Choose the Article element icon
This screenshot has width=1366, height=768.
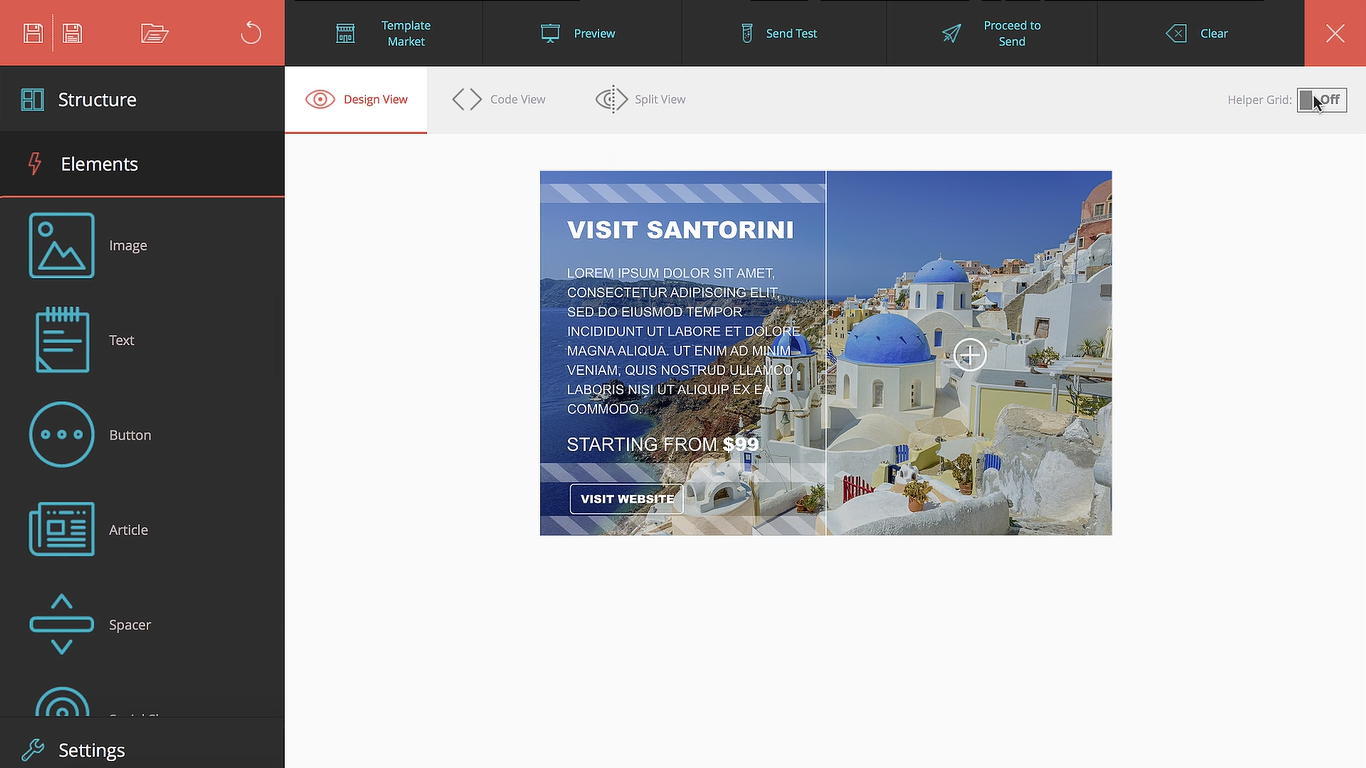tap(62, 529)
